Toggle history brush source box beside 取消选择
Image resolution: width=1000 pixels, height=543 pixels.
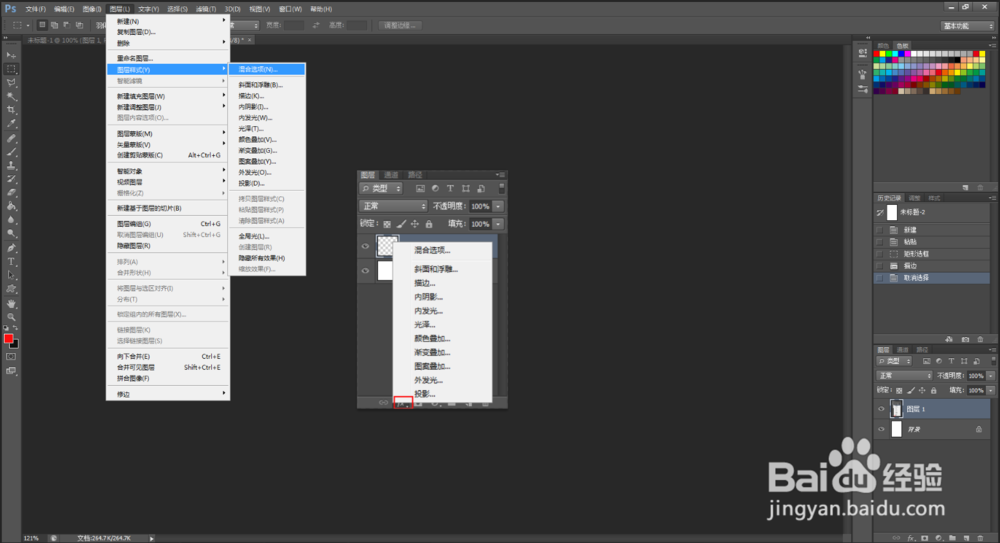pos(880,278)
